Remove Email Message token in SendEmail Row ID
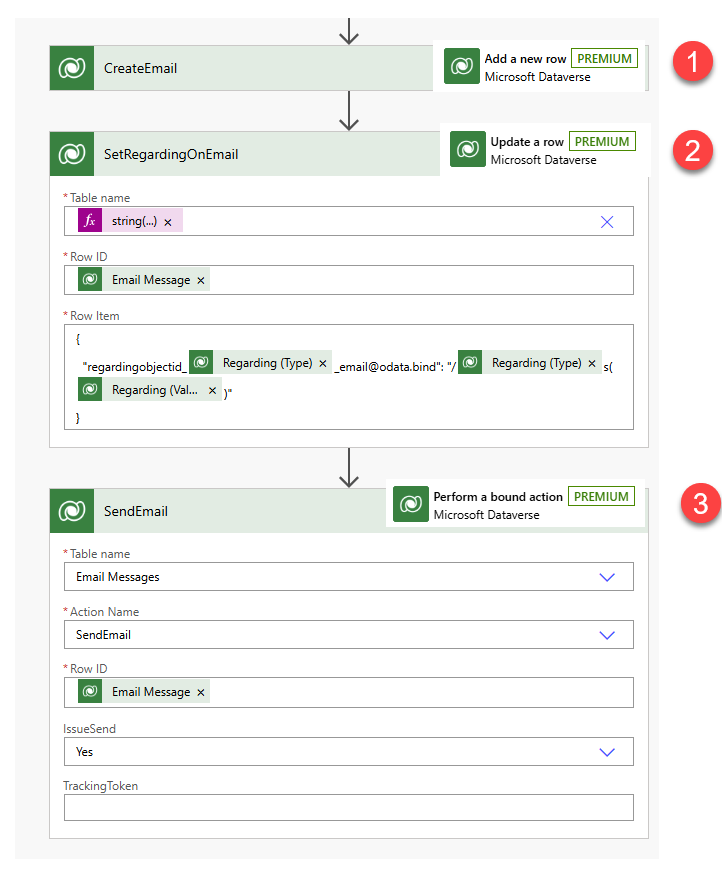Image resolution: width=722 pixels, height=881 pixels. tap(201, 693)
